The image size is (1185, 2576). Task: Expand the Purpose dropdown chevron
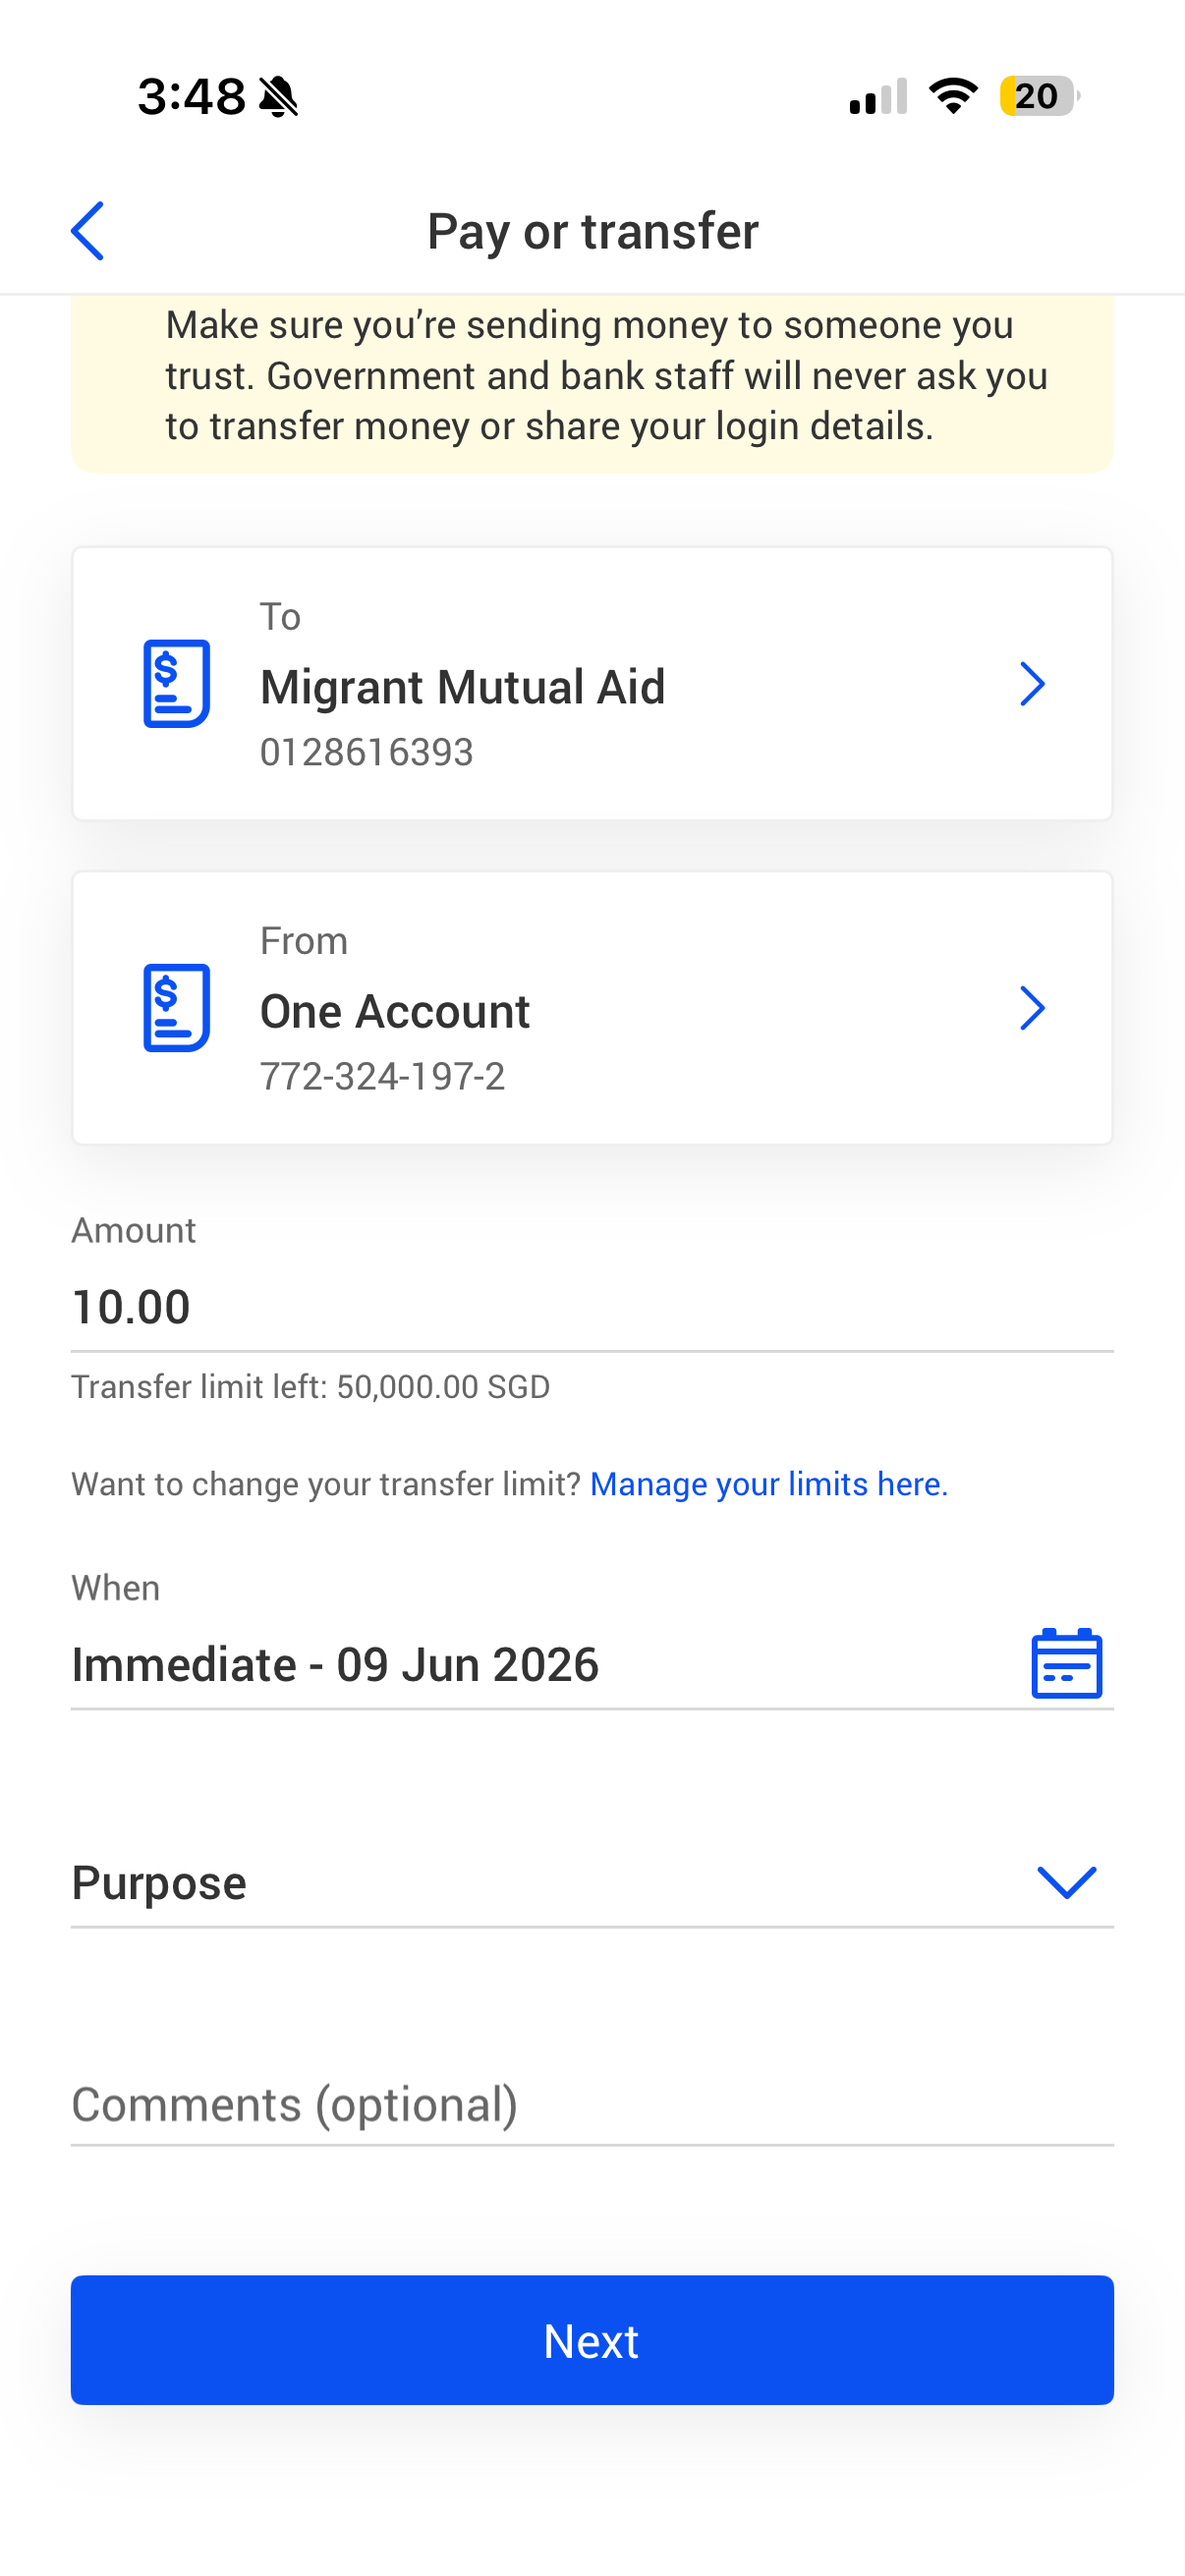click(x=1066, y=1882)
